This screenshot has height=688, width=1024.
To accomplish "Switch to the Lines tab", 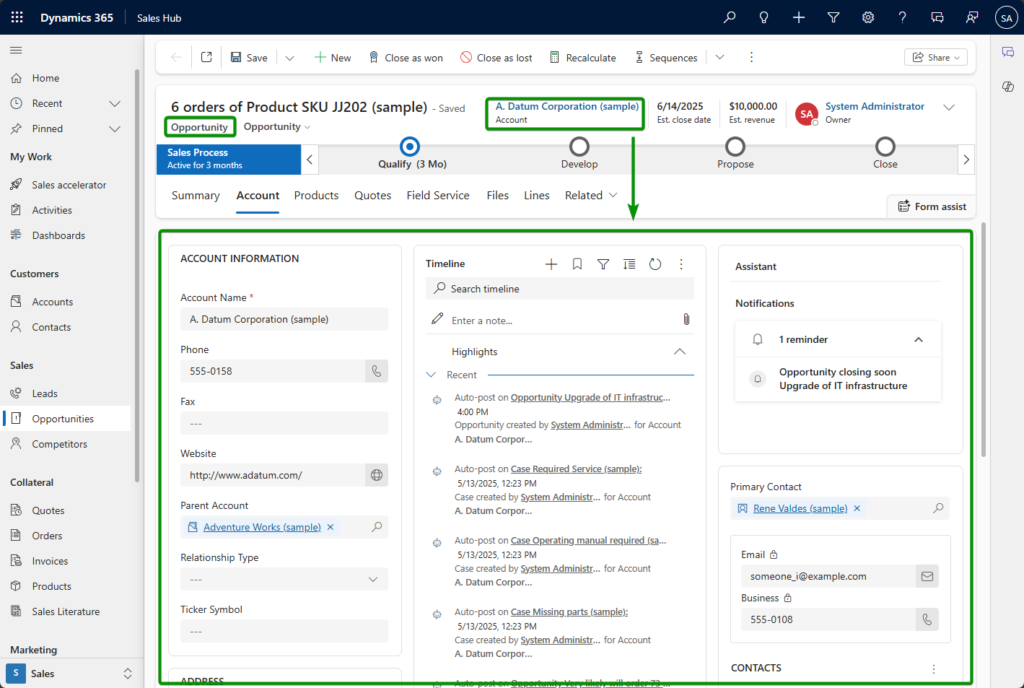I will pyautogui.click(x=536, y=195).
